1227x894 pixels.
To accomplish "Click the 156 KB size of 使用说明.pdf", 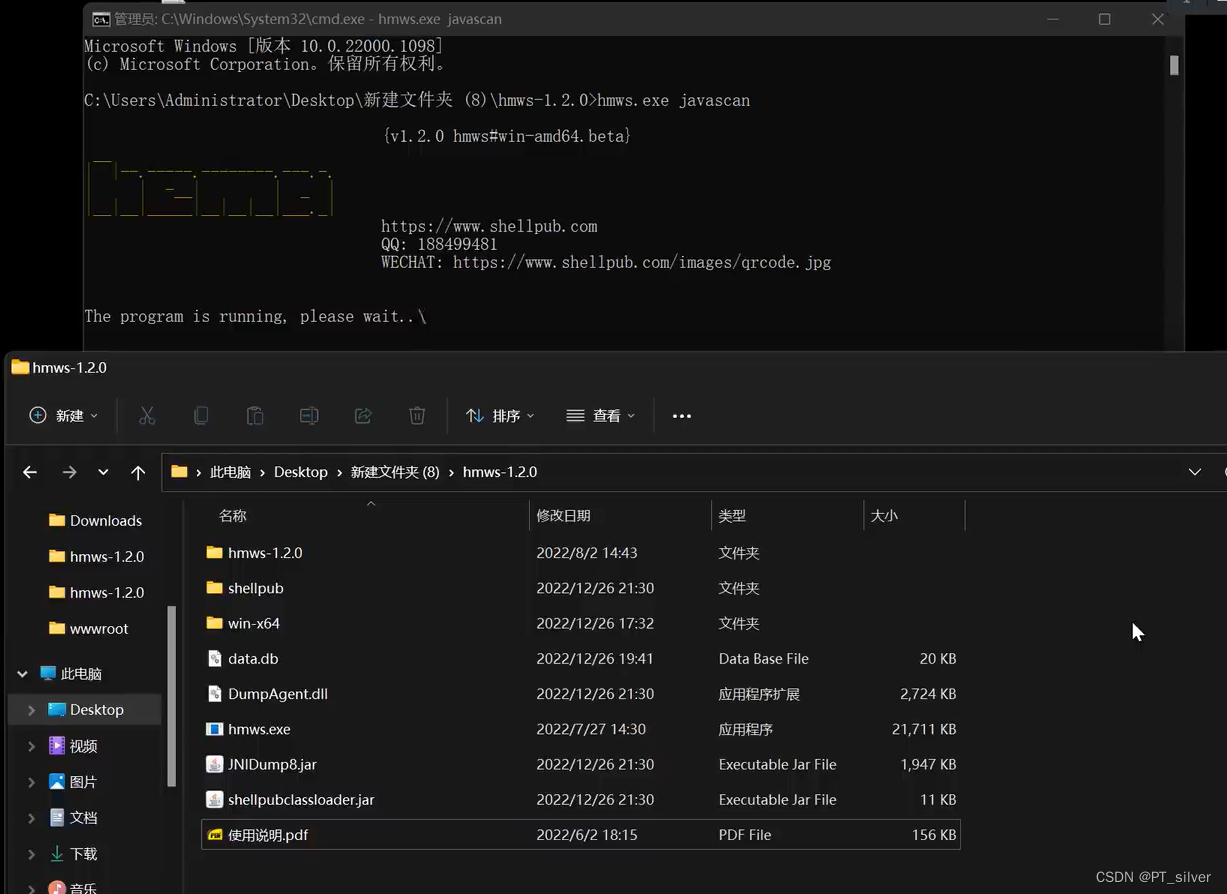I will (x=932, y=835).
